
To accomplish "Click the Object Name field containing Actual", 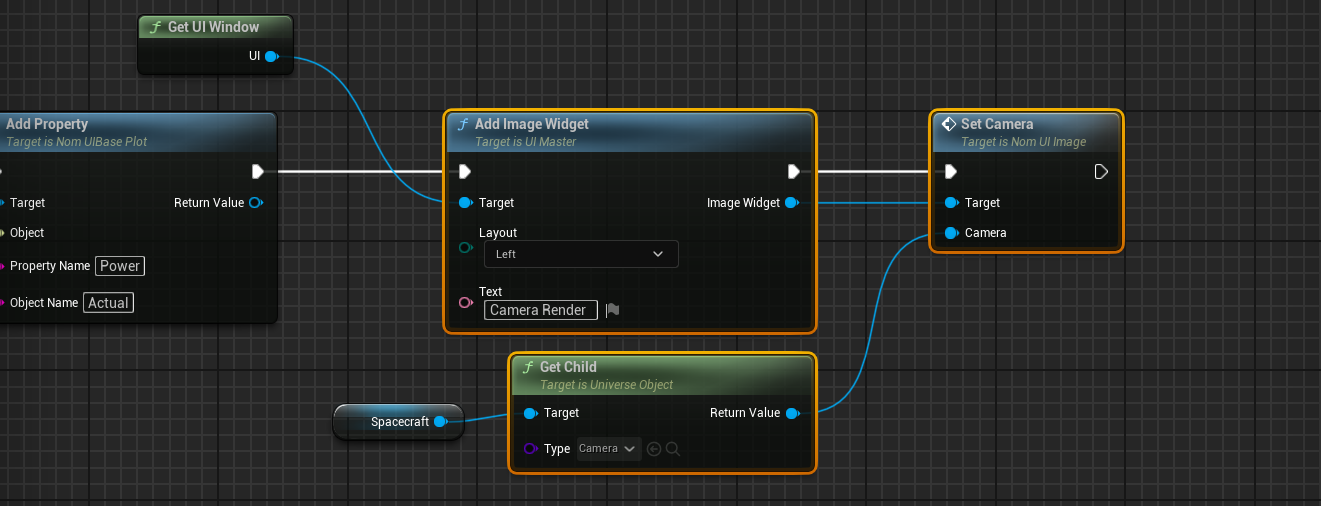I will 108,303.
